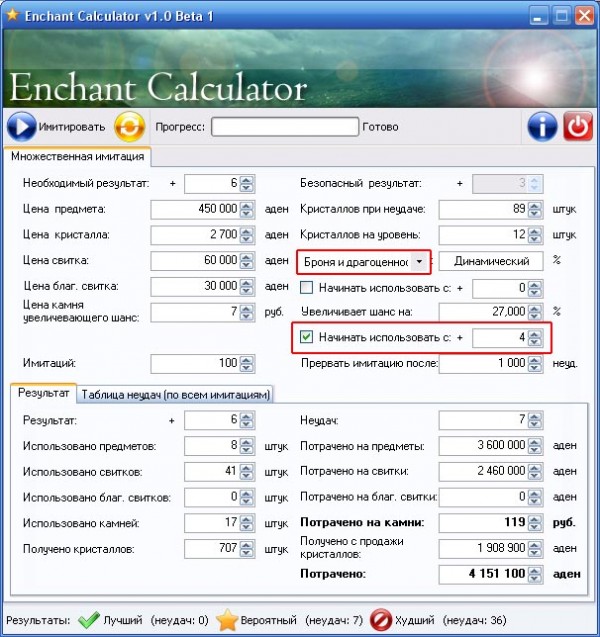600x637 pixels.
Task: Minimize the Enchant Calculator window
Action: click(539, 16)
